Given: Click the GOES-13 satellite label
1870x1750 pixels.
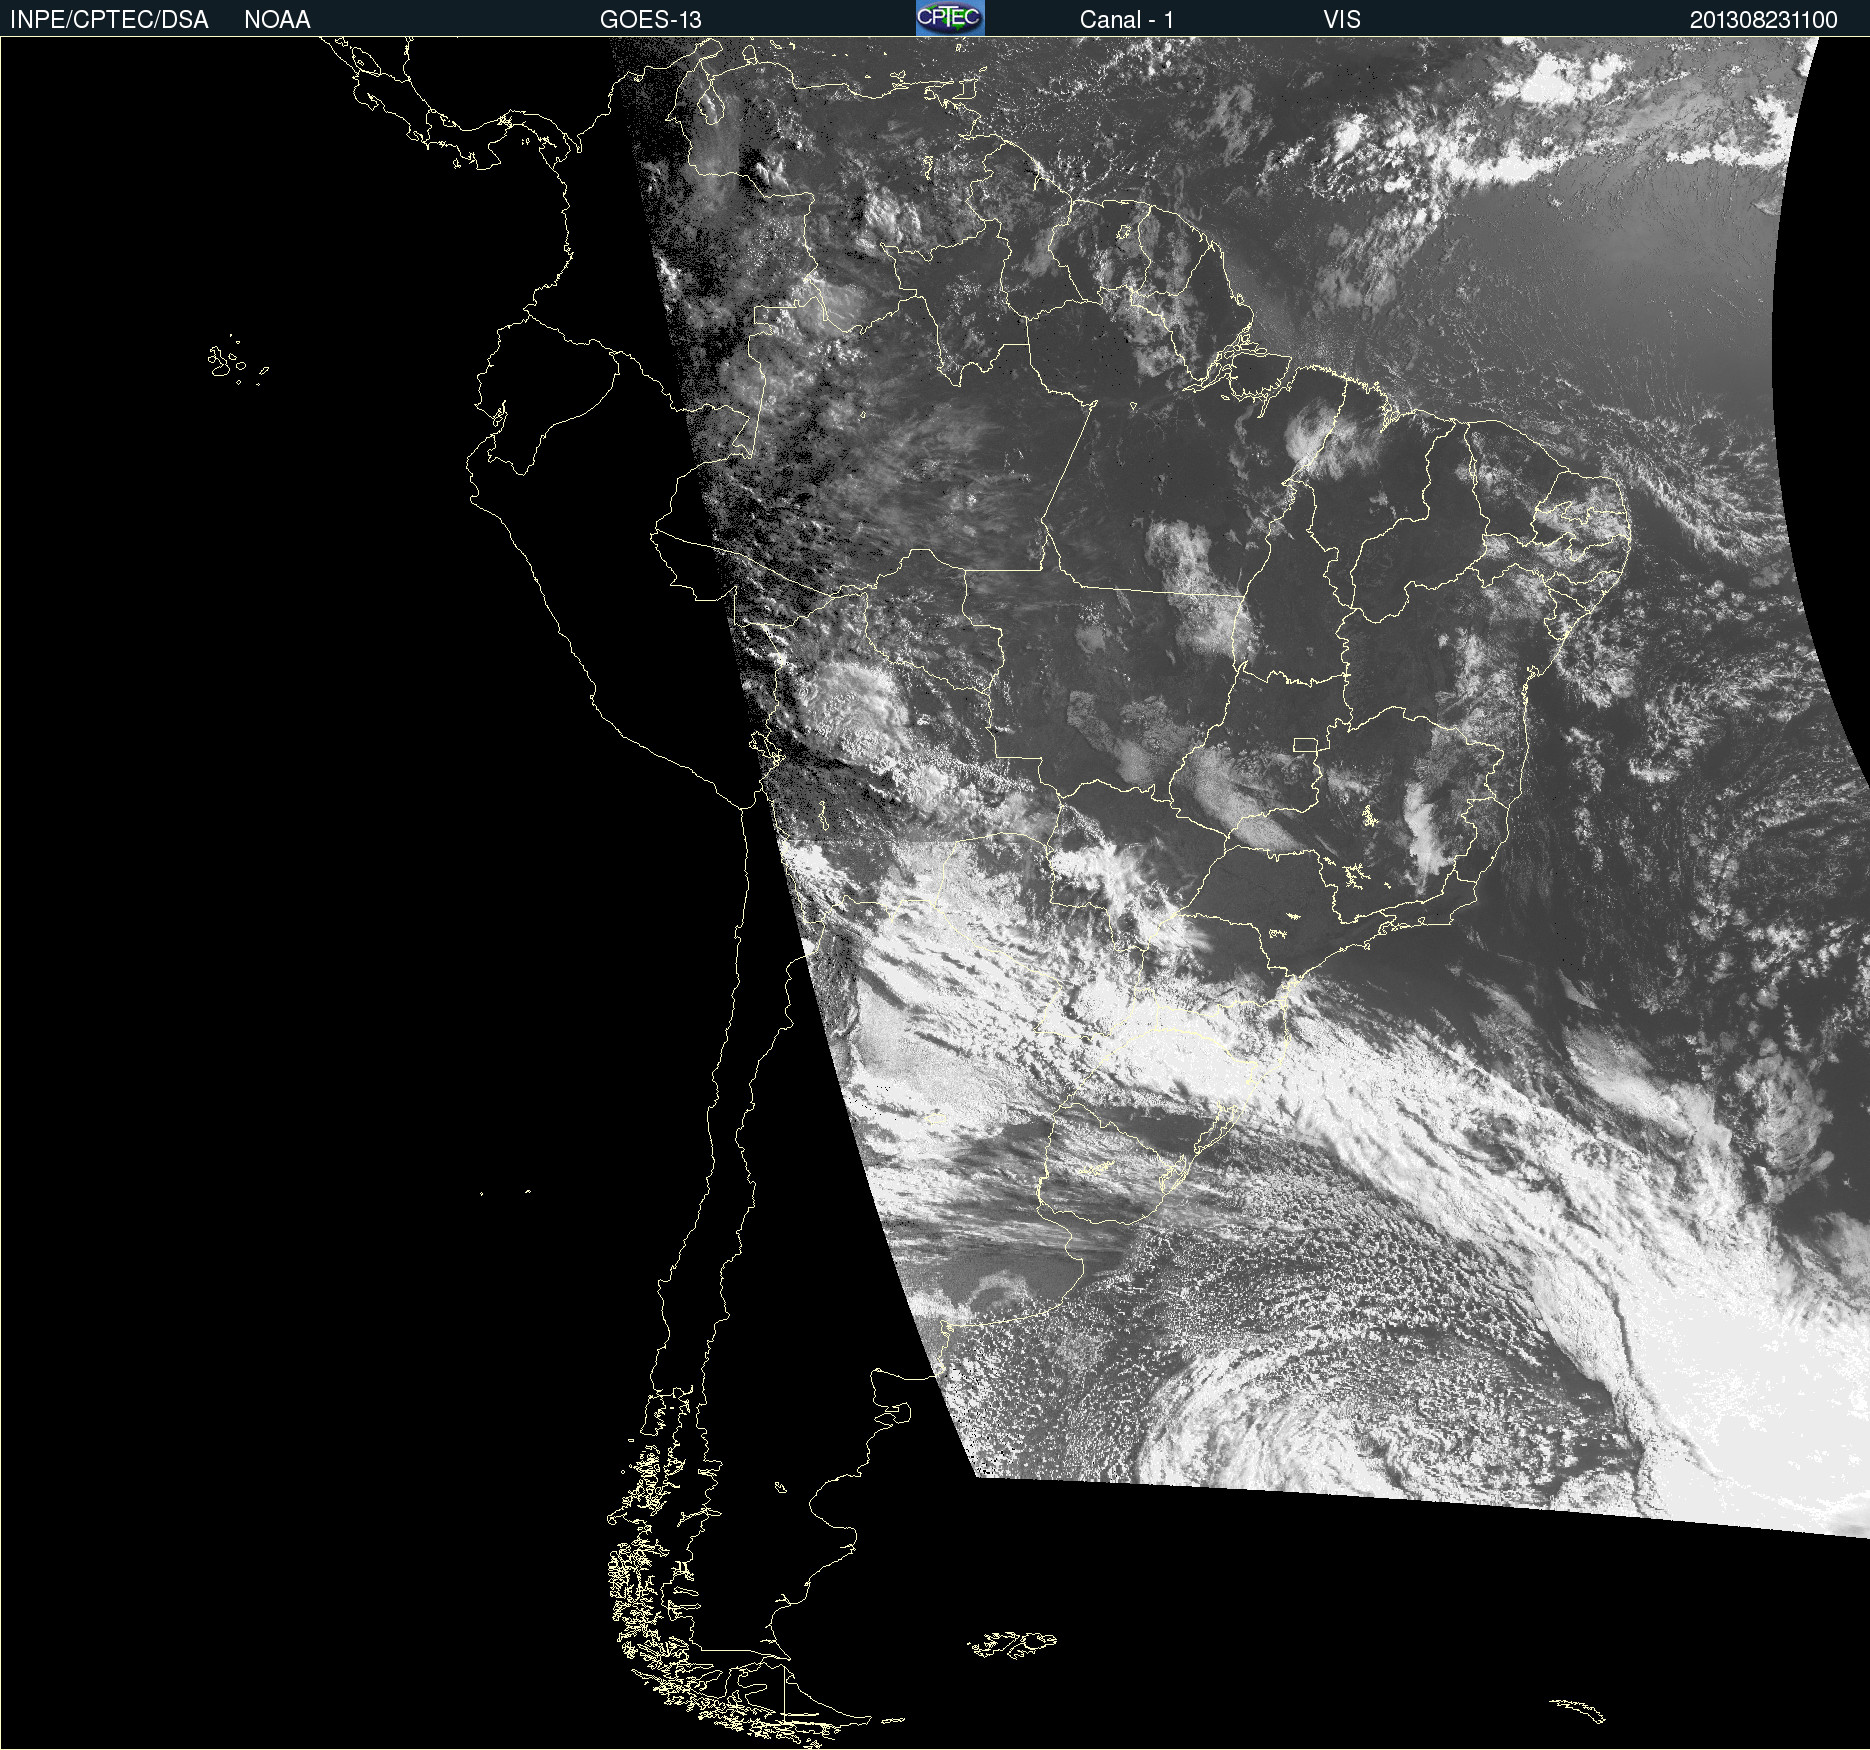Looking at the screenshot, I should [x=651, y=20].
